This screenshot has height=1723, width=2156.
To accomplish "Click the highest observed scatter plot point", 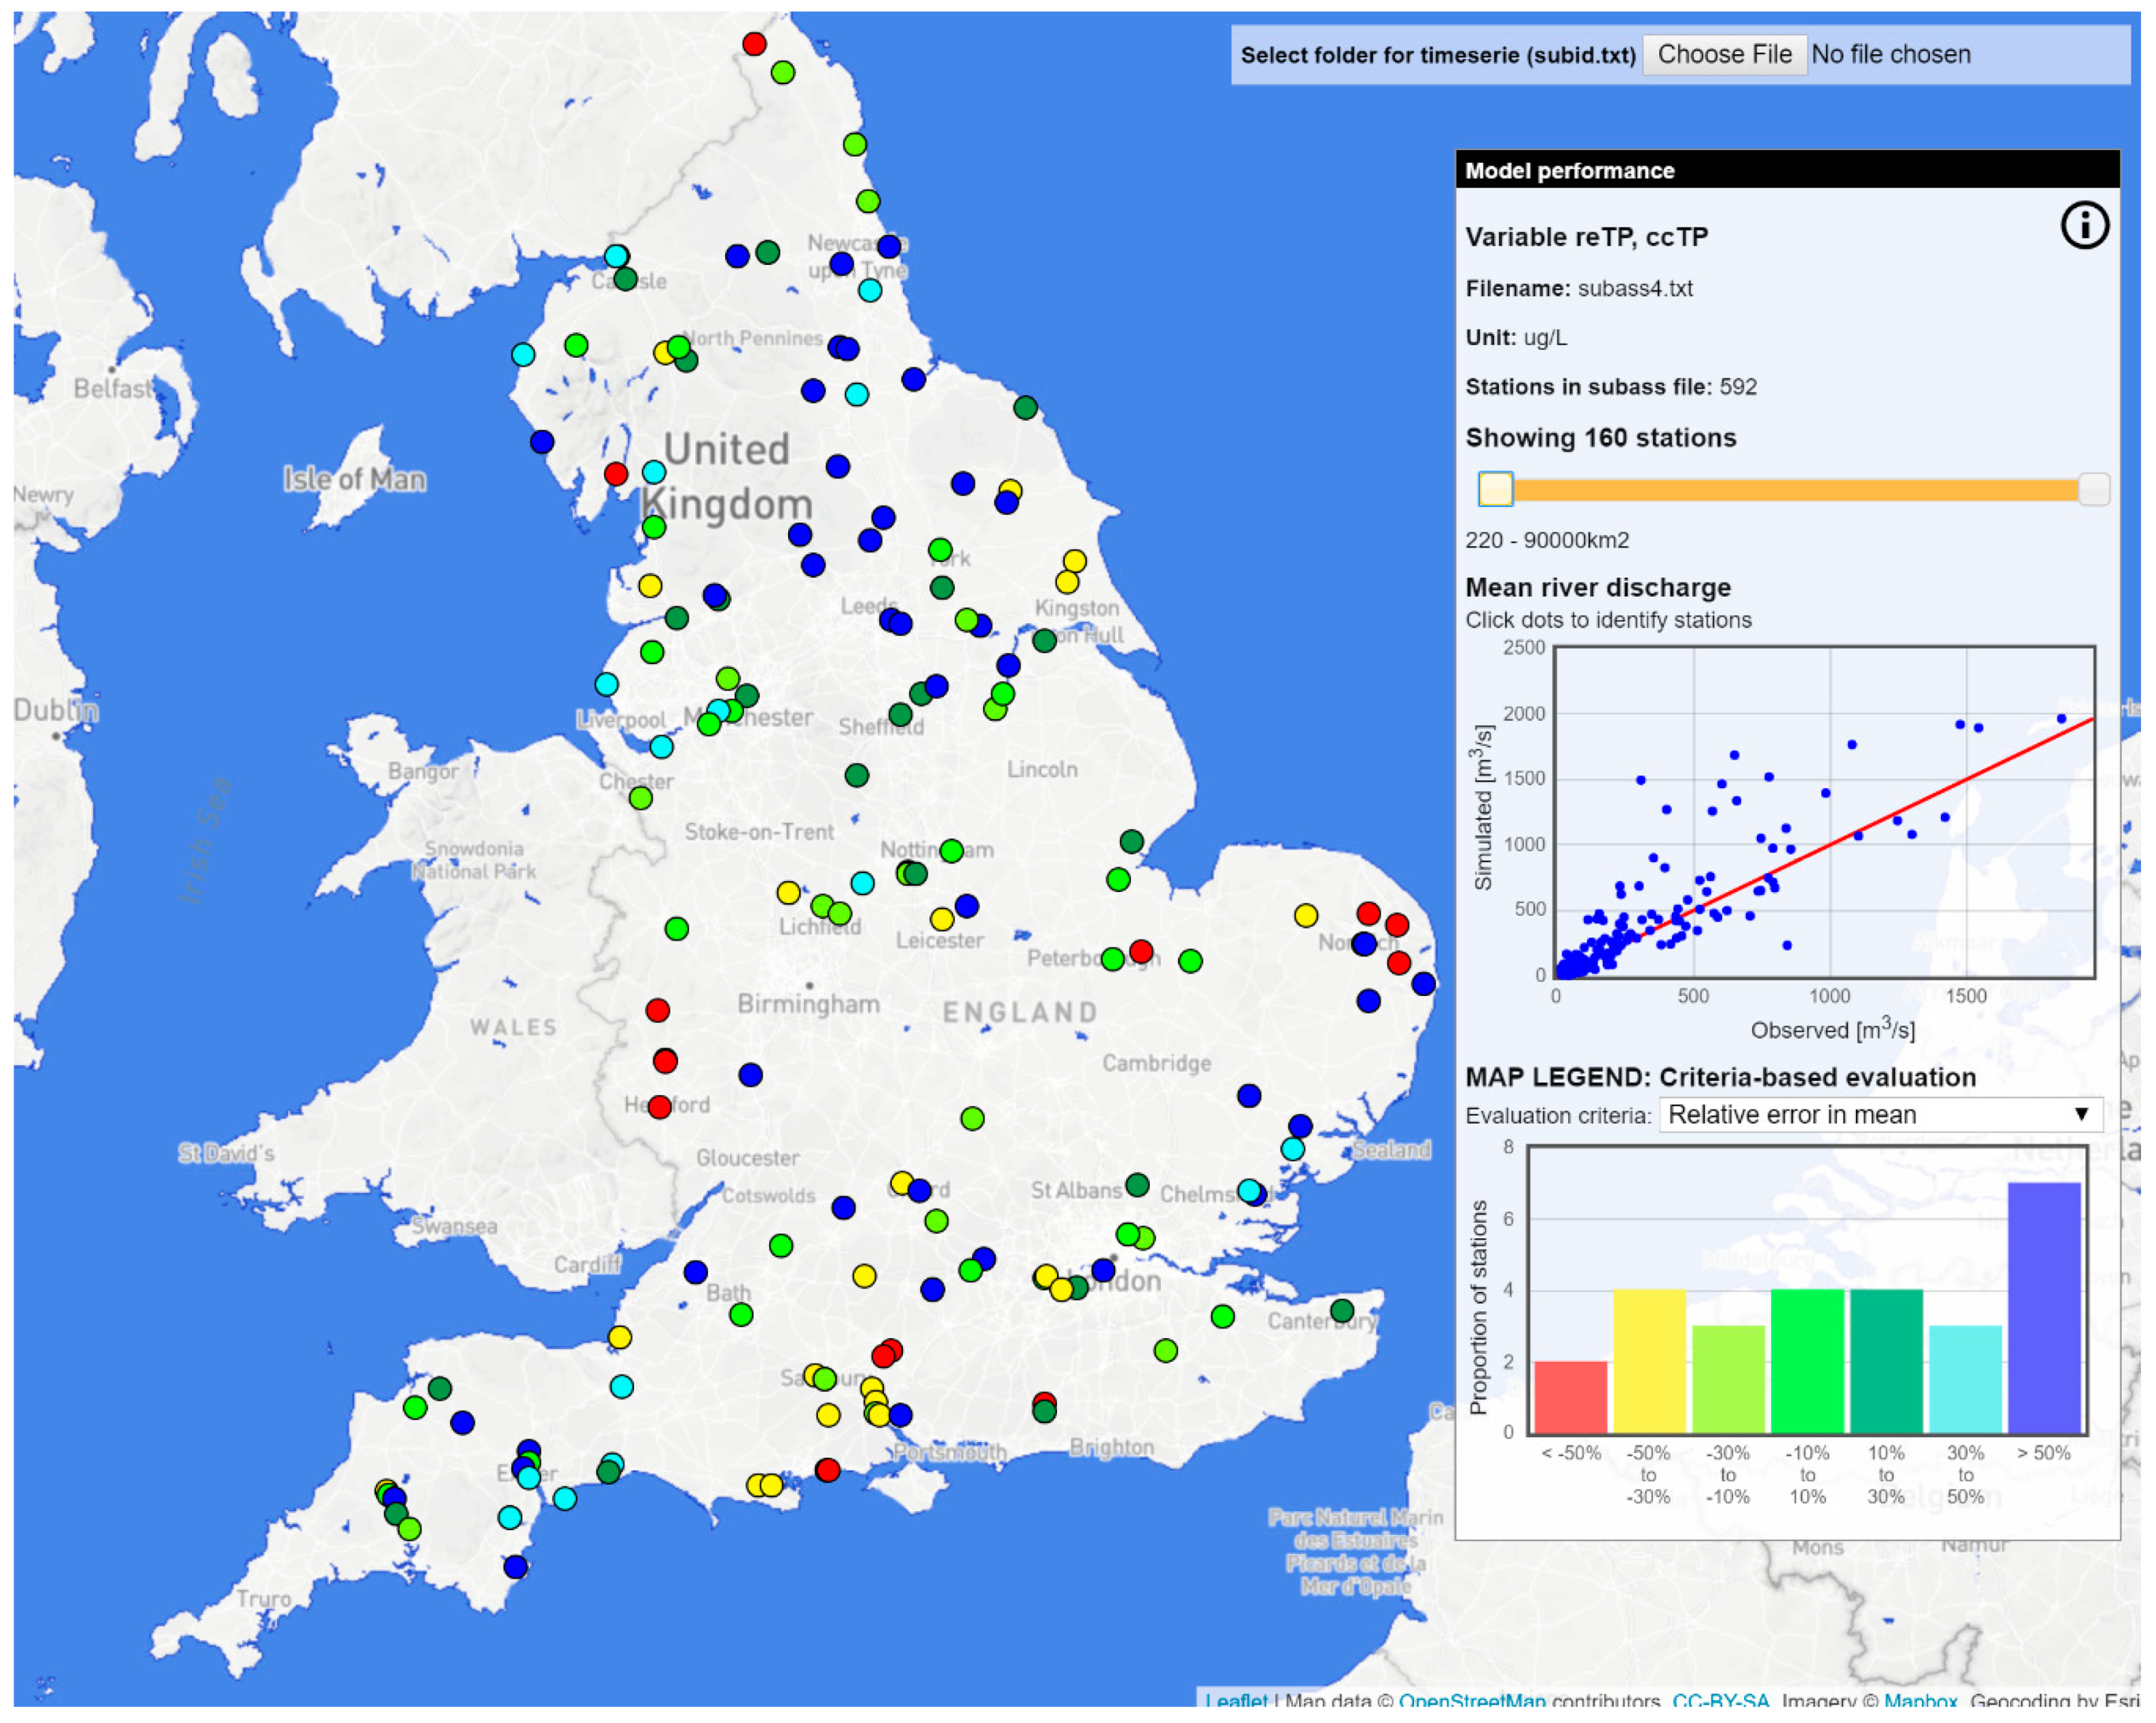I will click(x=2061, y=718).
